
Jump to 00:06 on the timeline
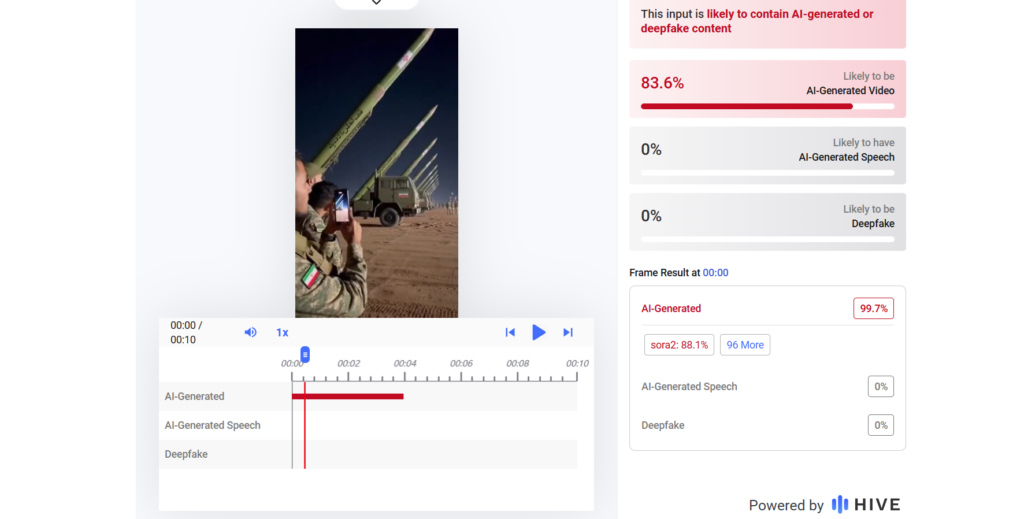click(x=461, y=376)
